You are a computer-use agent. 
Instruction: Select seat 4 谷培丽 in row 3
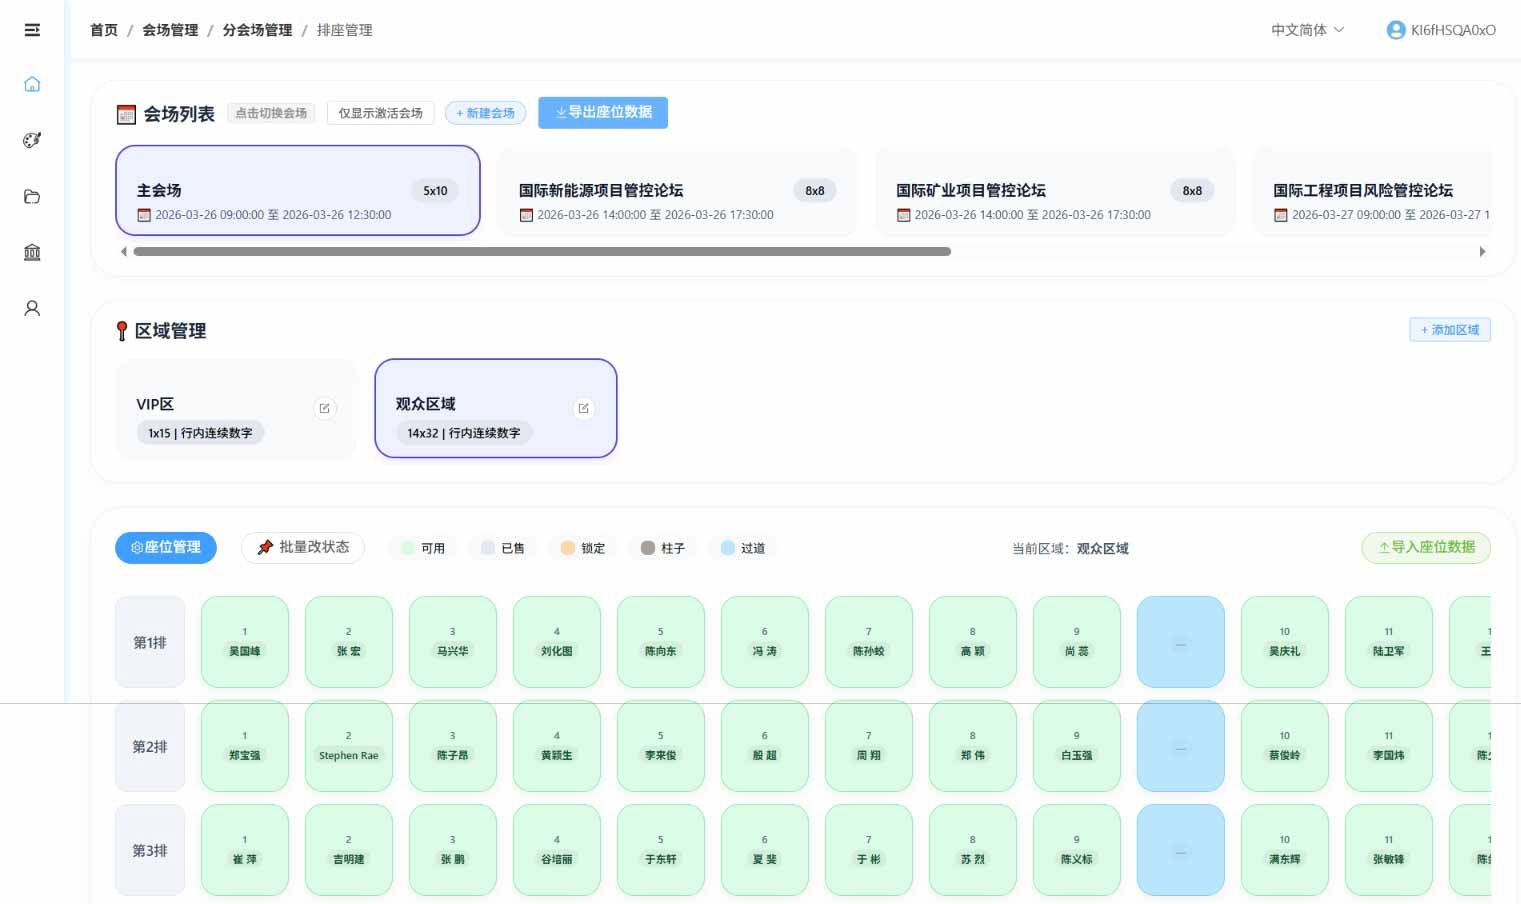(x=557, y=850)
